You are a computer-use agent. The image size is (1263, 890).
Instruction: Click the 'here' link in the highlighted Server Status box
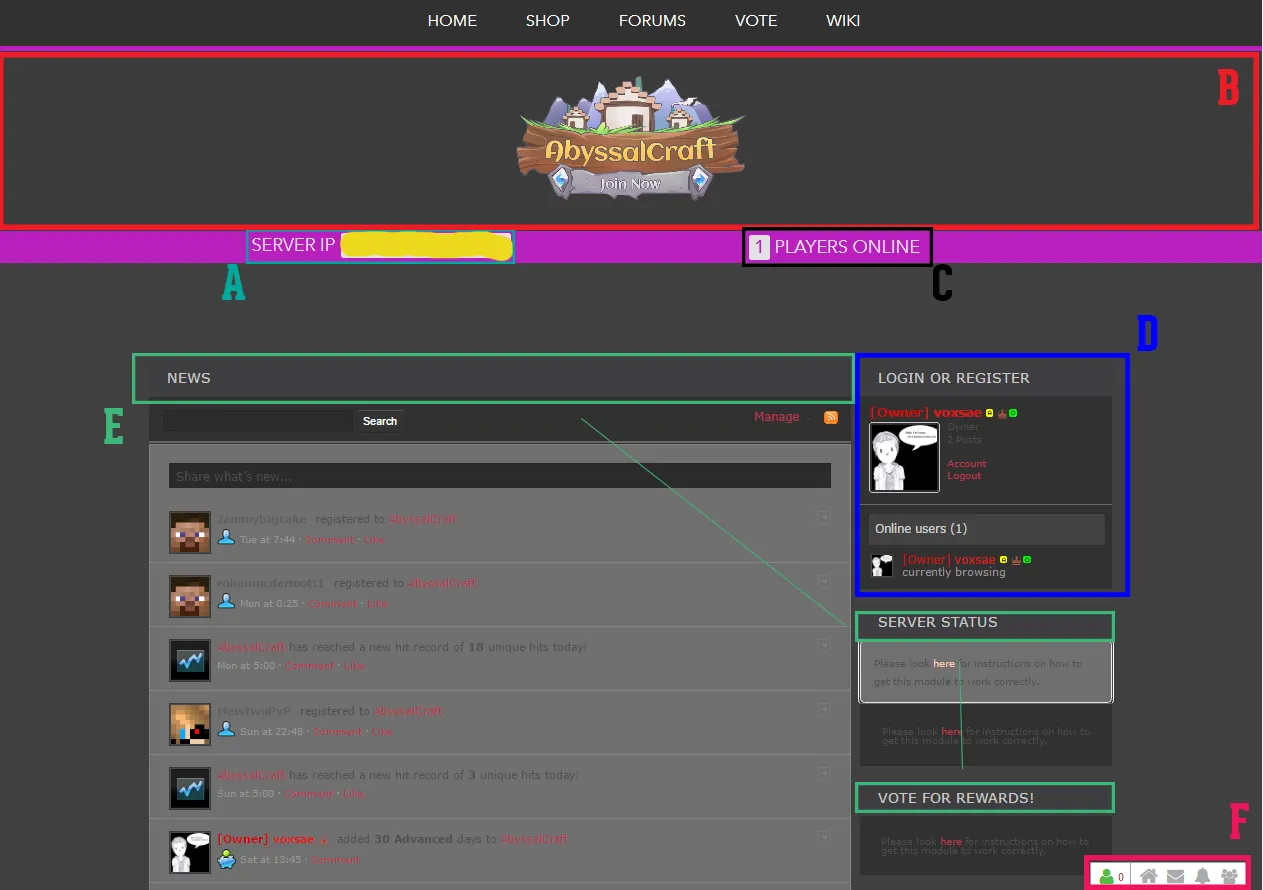pyautogui.click(x=944, y=664)
